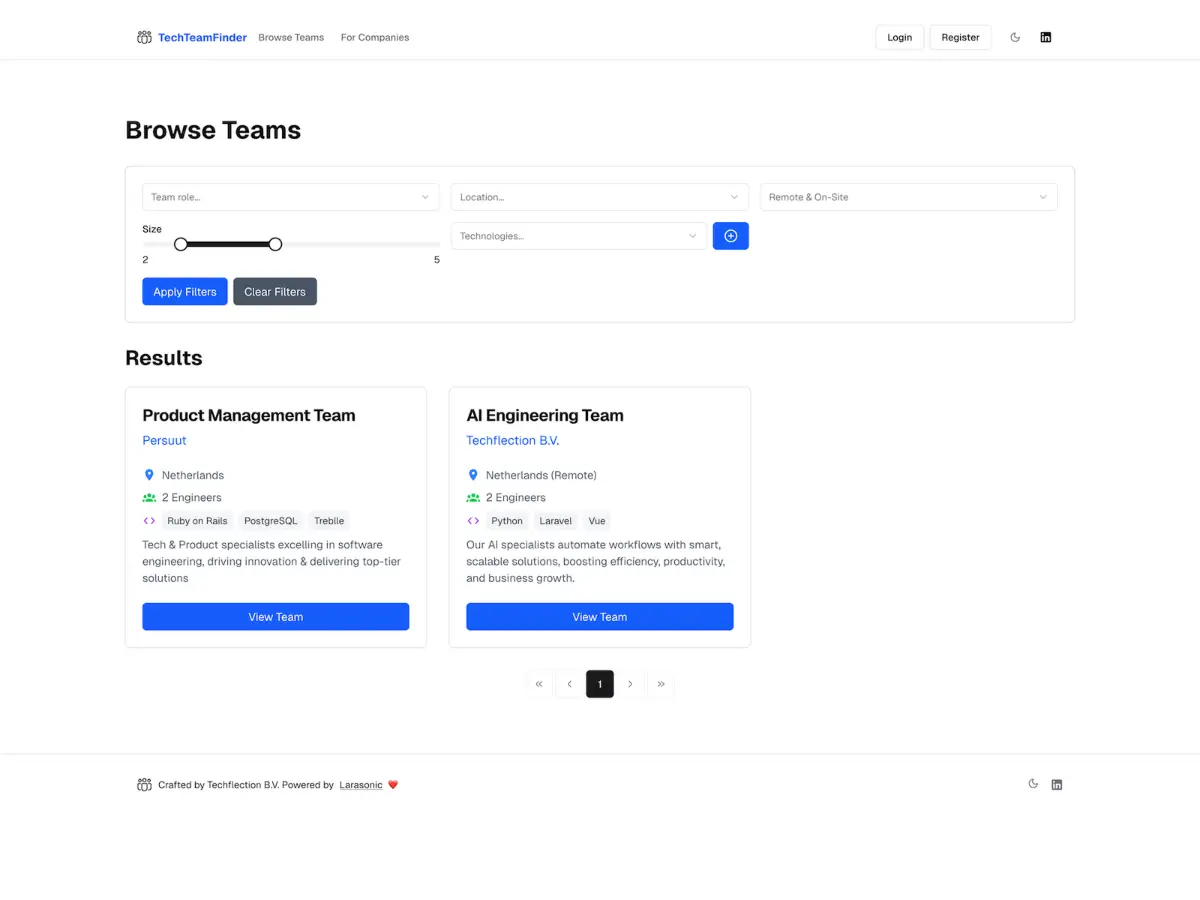This screenshot has width=1200, height=900.
Task: Click the LinkedIn icon in the footer
Action: click(x=1057, y=784)
